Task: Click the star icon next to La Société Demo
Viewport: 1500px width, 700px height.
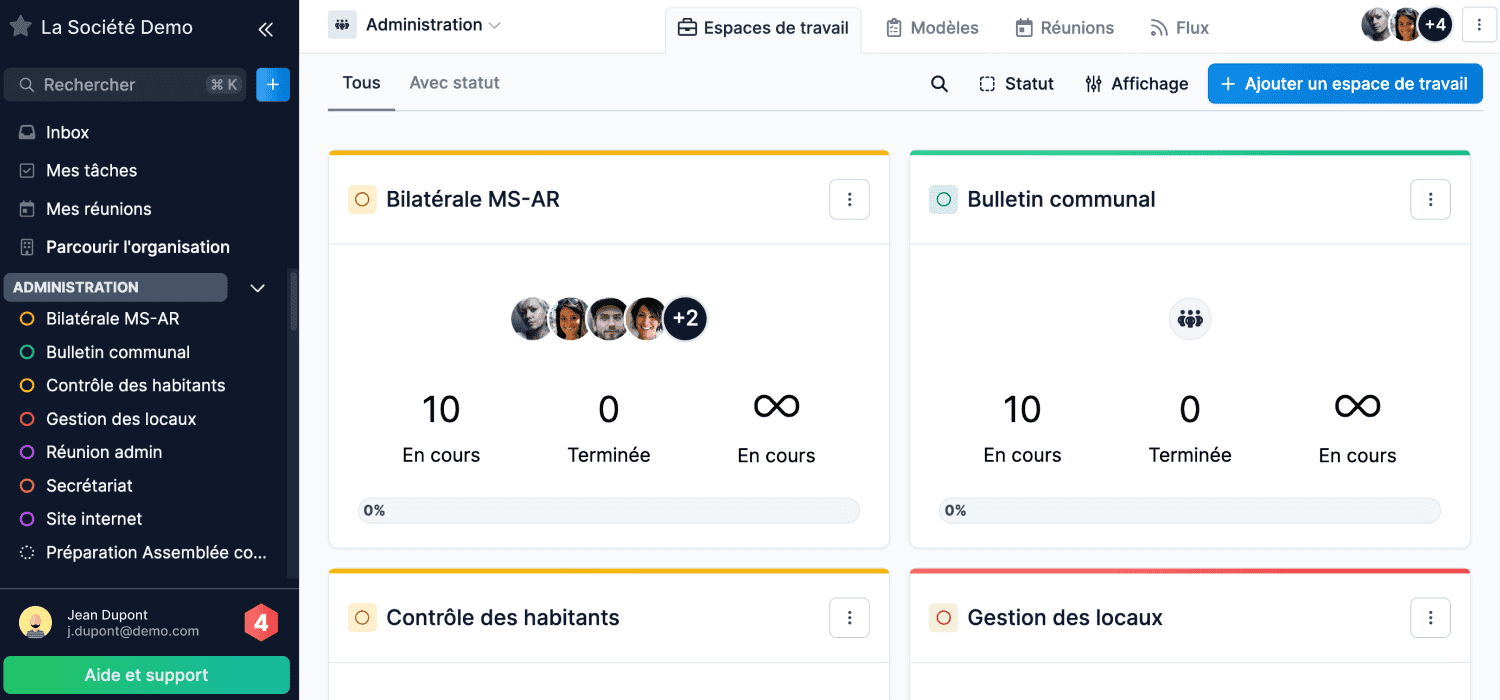Action: click(20, 27)
